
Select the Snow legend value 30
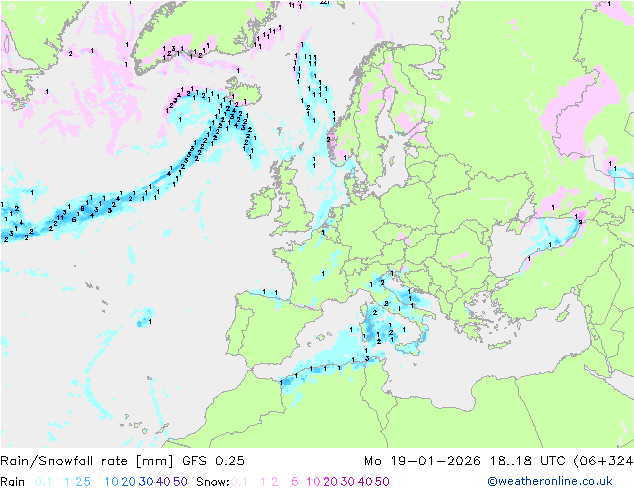pos(348,482)
